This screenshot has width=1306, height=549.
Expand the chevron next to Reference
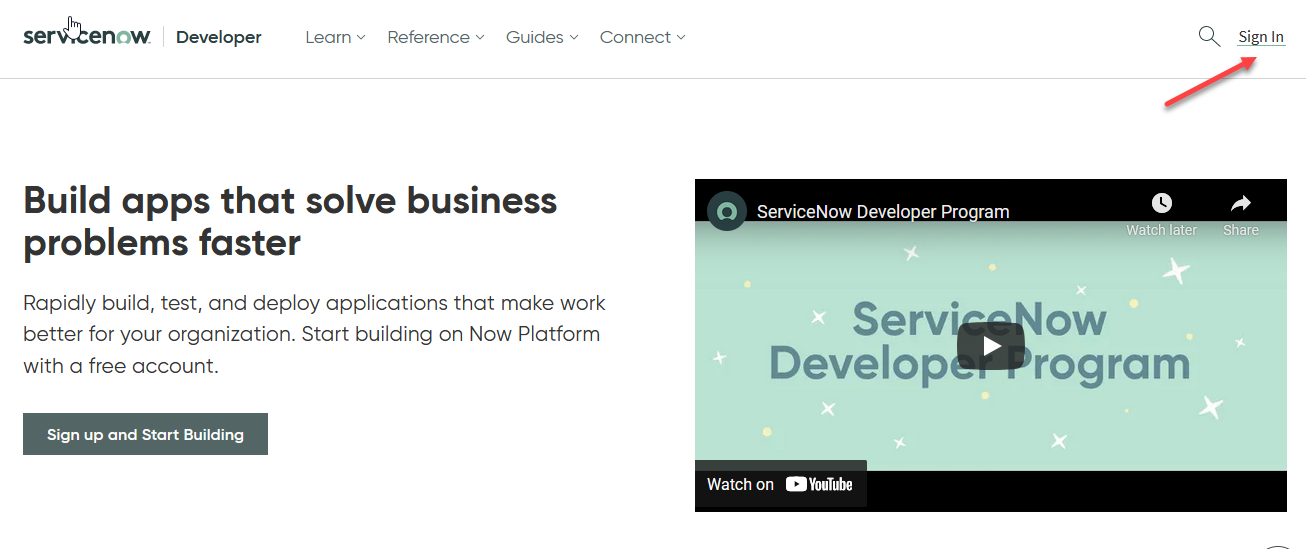480,38
